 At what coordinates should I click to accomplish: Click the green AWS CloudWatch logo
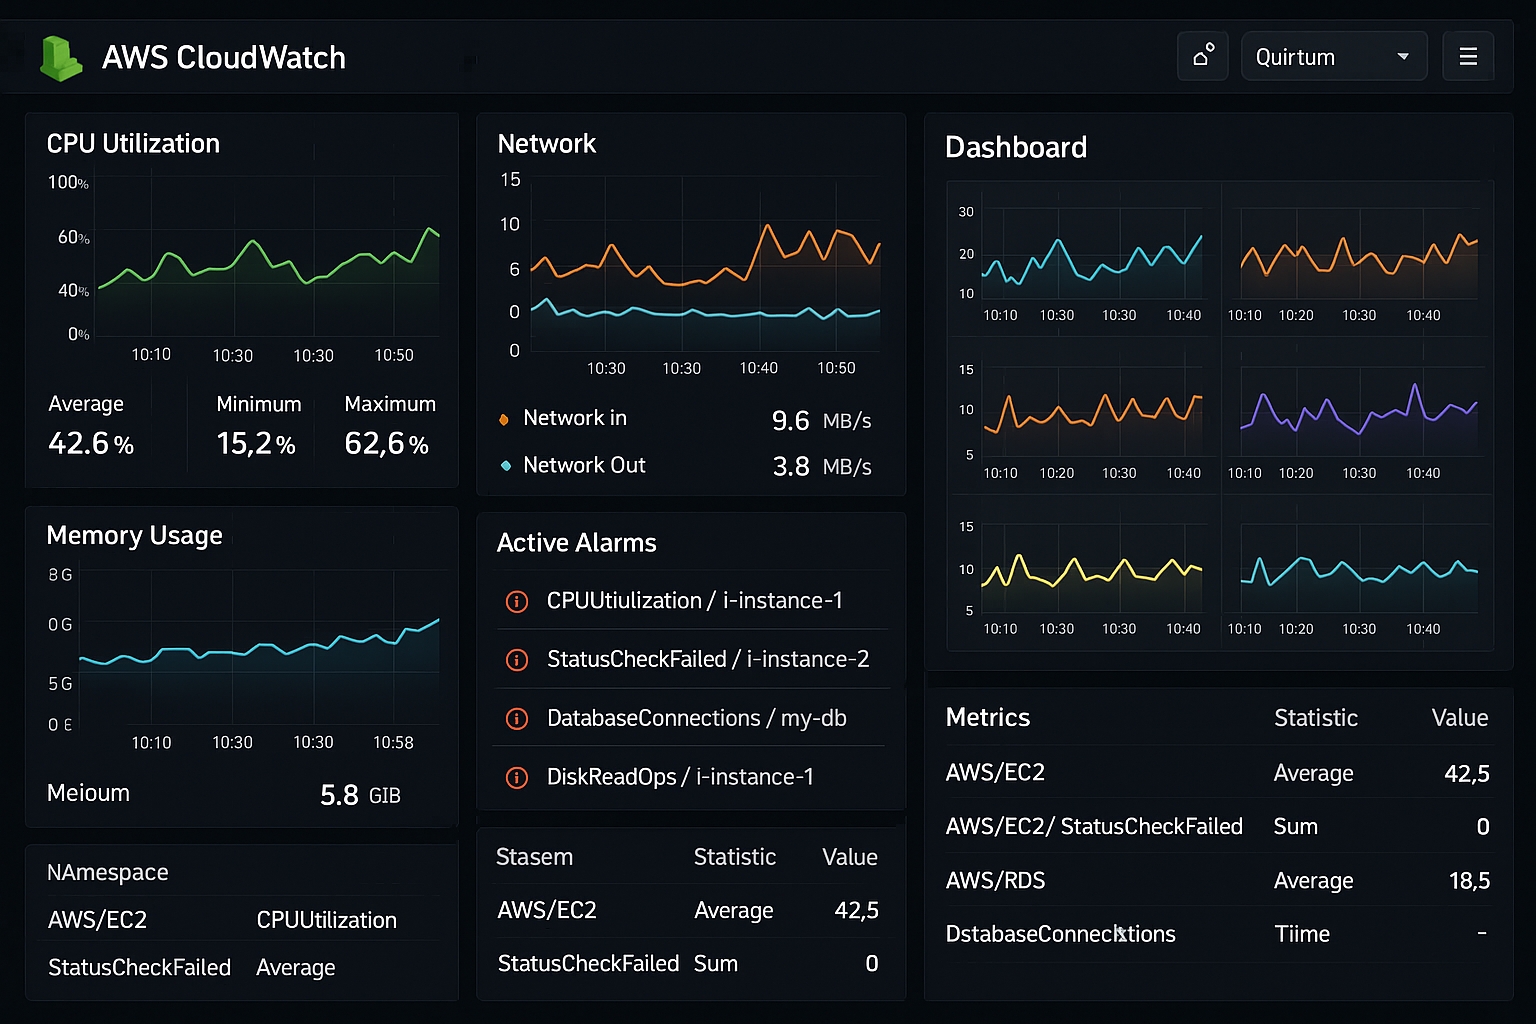pyautogui.click(x=60, y=58)
